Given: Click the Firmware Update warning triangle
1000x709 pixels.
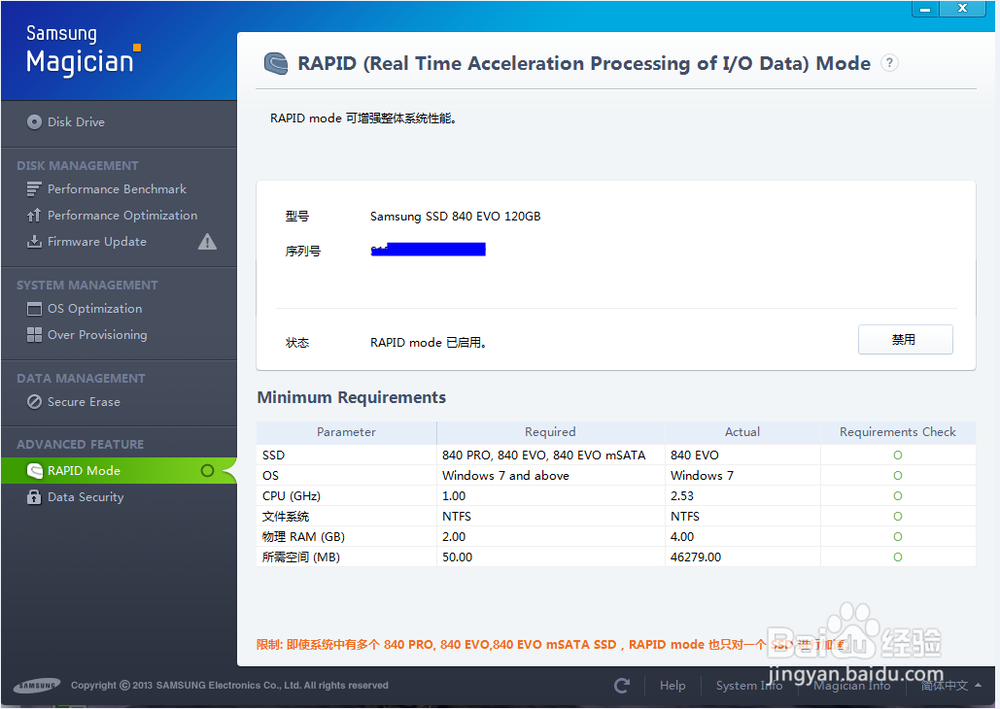Looking at the screenshot, I should click(207, 242).
